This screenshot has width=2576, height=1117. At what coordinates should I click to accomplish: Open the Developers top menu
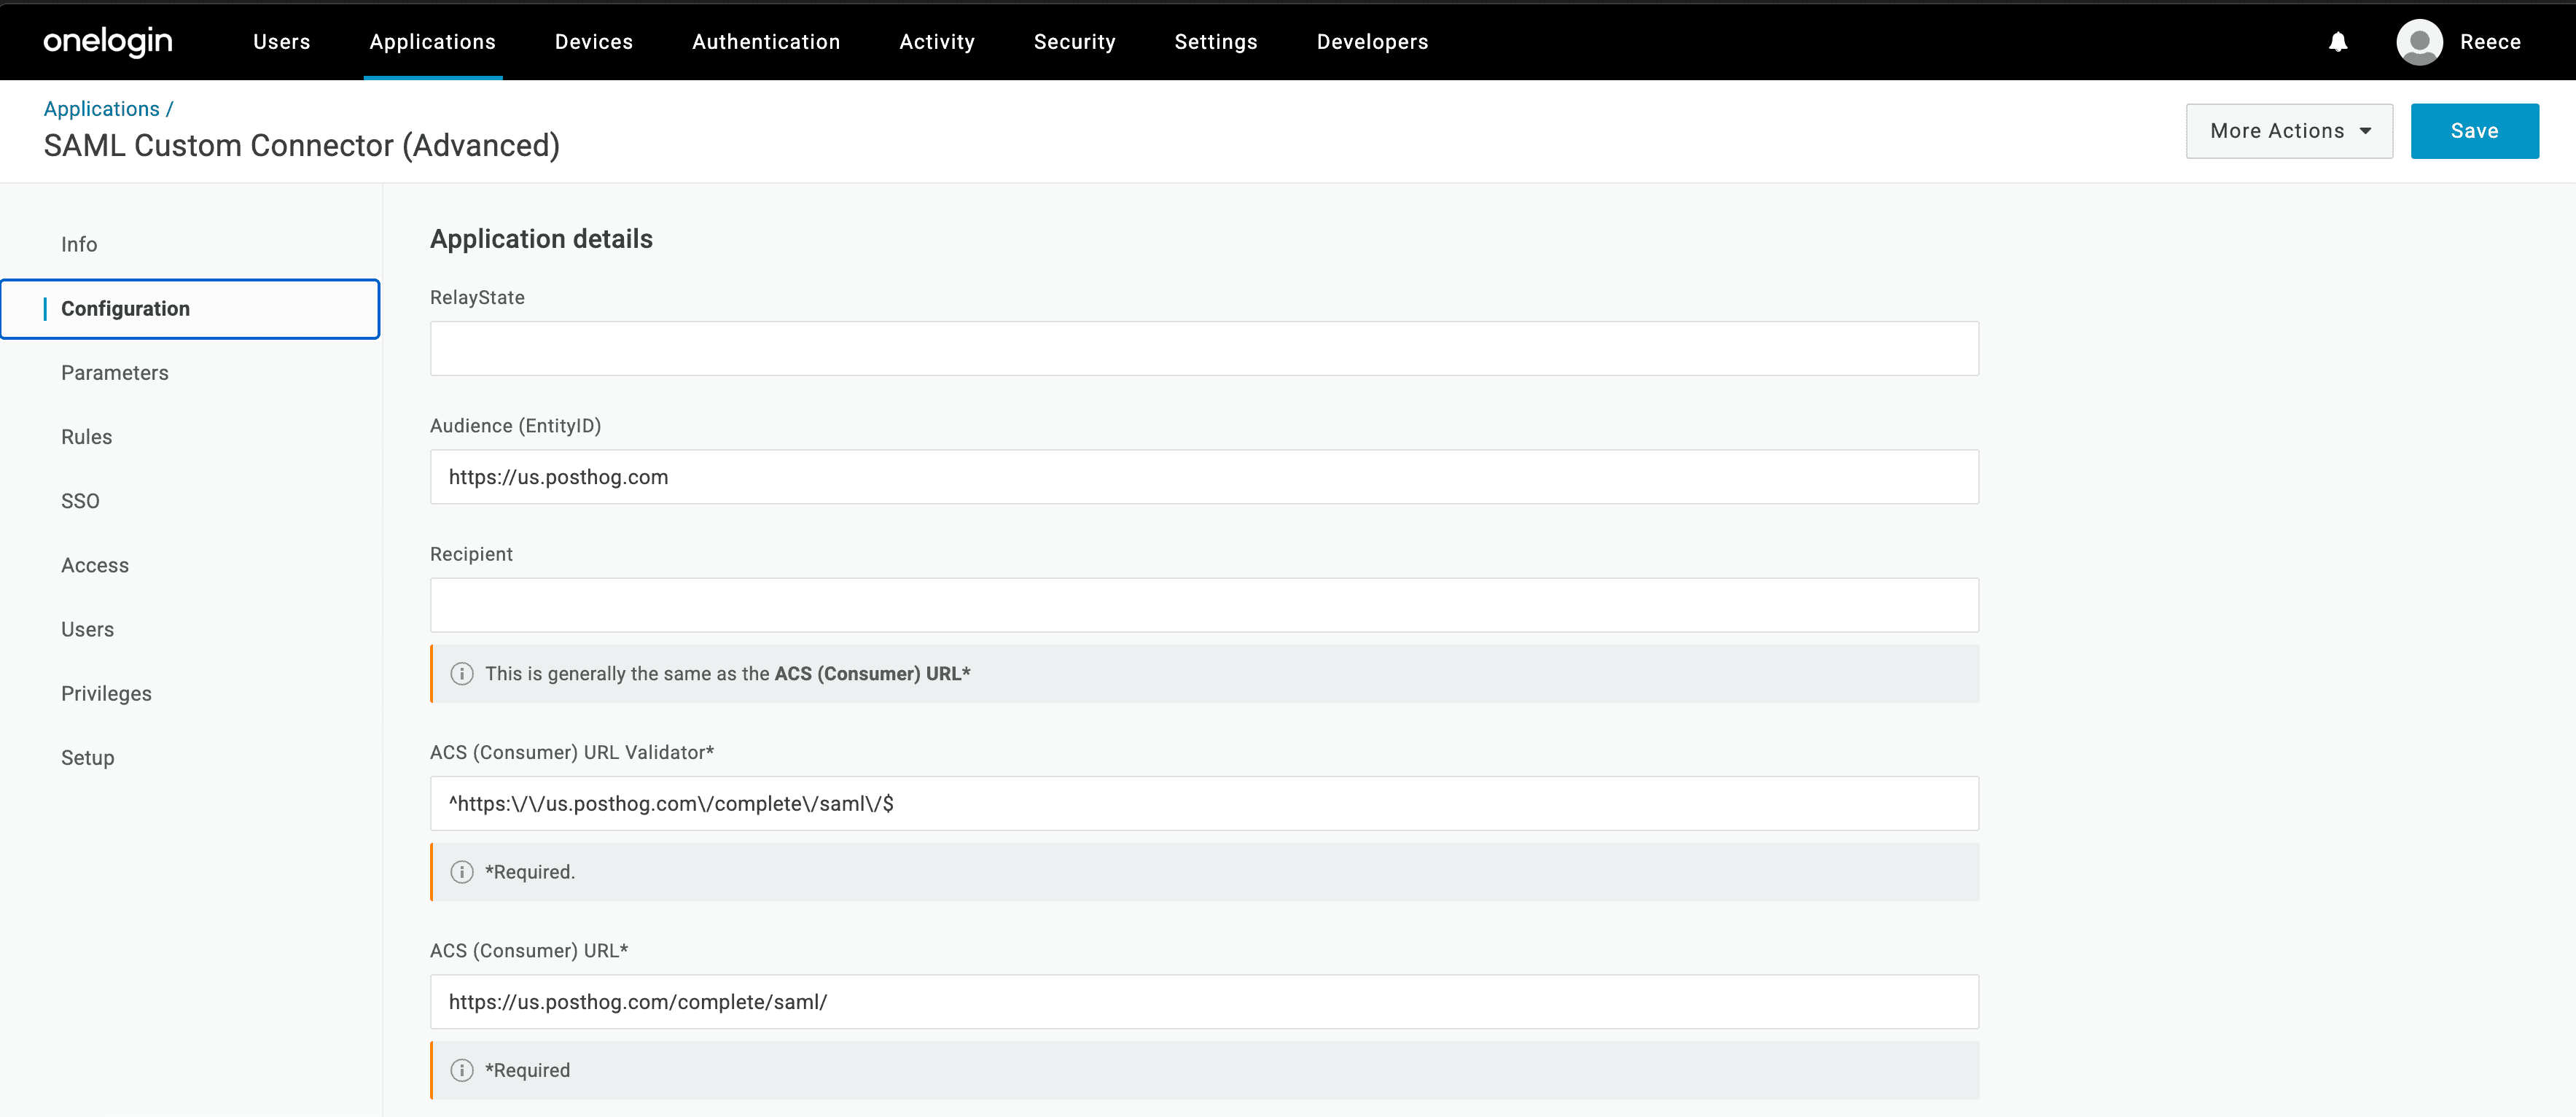1373,42
